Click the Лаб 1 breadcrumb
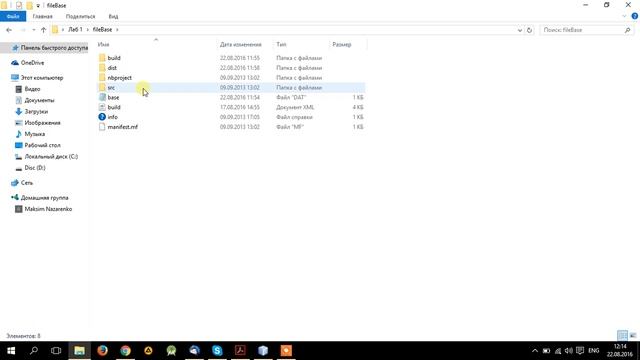Screen dimensions: 640x360 click(x=75, y=30)
